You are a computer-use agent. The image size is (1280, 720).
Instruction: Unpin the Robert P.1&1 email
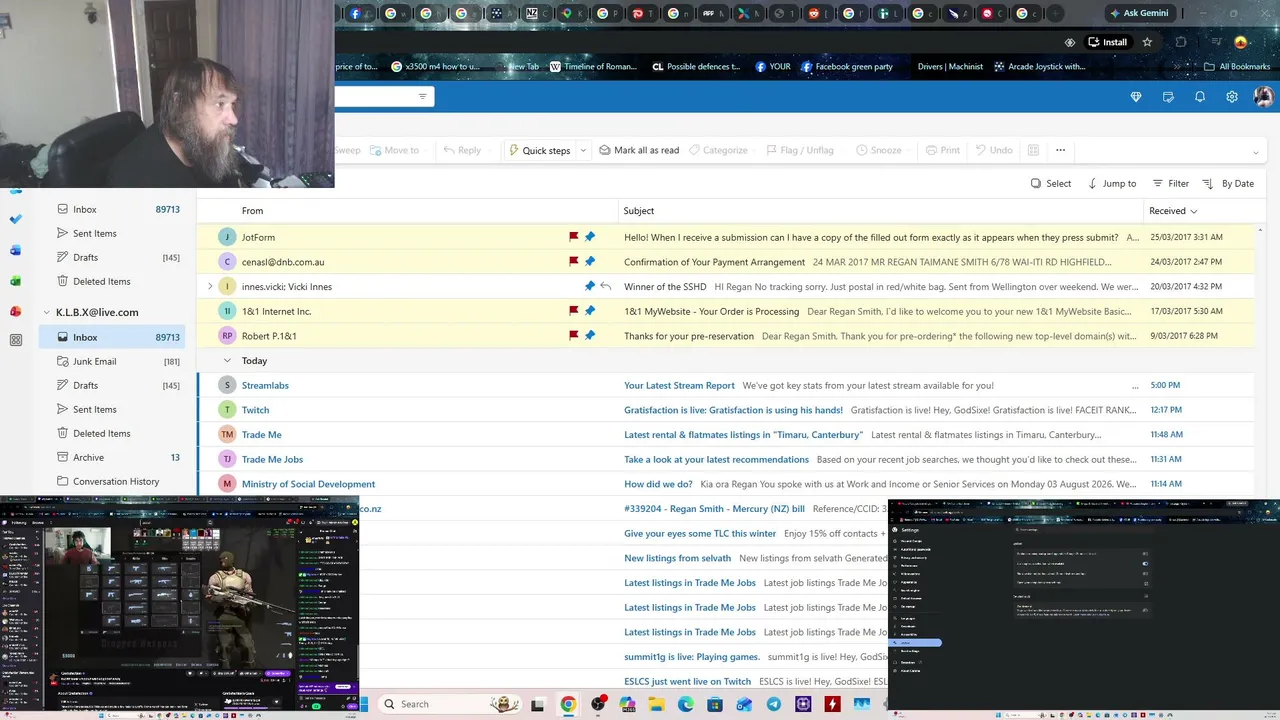(x=590, y=336)
